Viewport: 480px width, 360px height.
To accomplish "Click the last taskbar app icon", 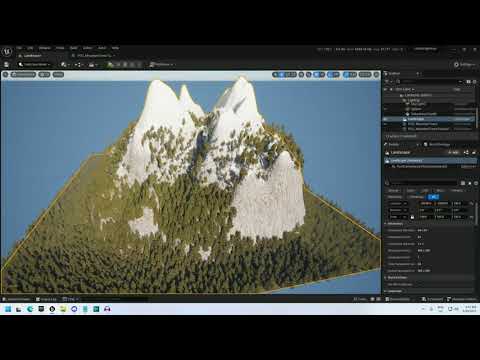I will (107, 309).
